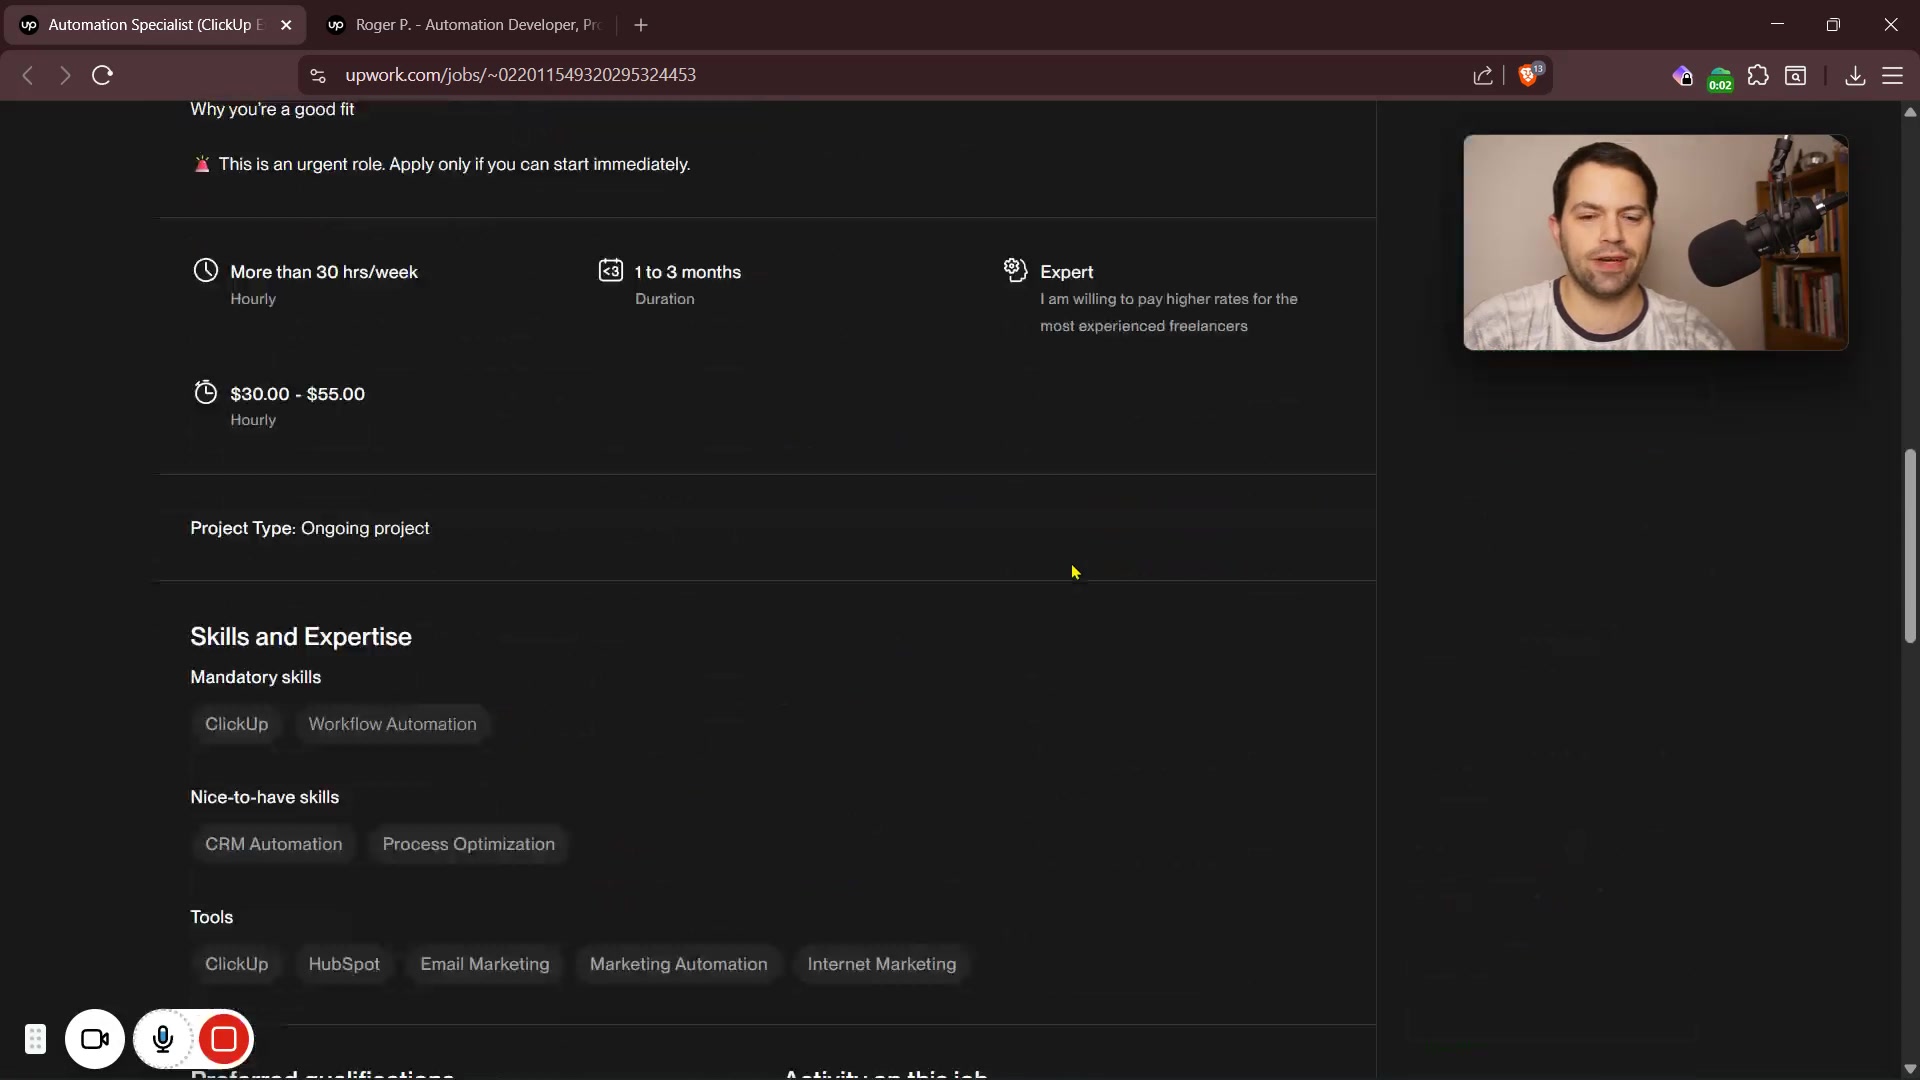
Task: Click the upwork.com URL address field
Action: tap(520, 75)
